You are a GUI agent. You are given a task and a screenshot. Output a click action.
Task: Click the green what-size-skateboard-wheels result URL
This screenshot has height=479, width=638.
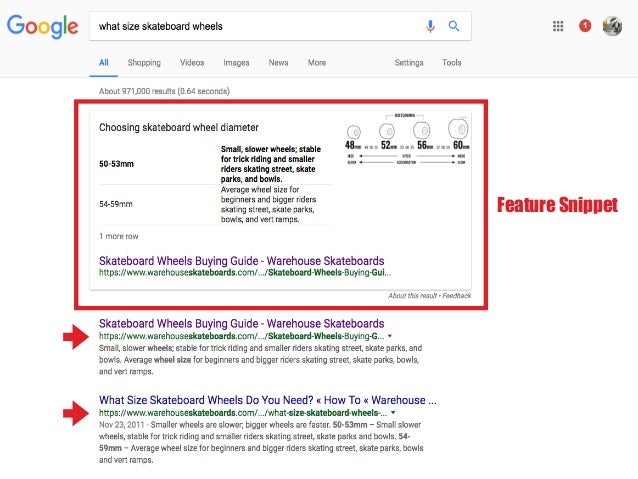(x=243, y=413)
